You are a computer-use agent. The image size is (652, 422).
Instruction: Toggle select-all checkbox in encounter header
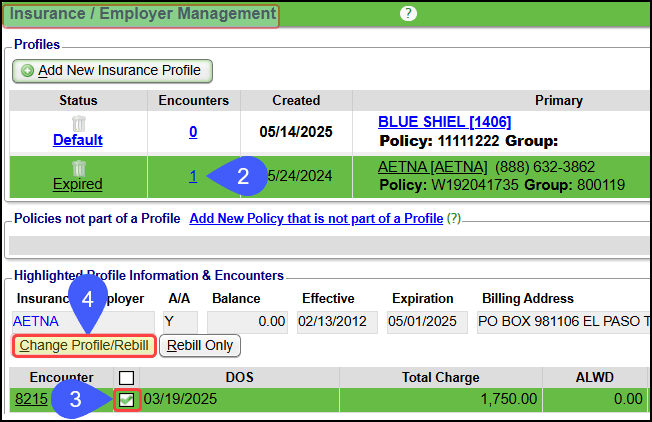coord(126,378)
